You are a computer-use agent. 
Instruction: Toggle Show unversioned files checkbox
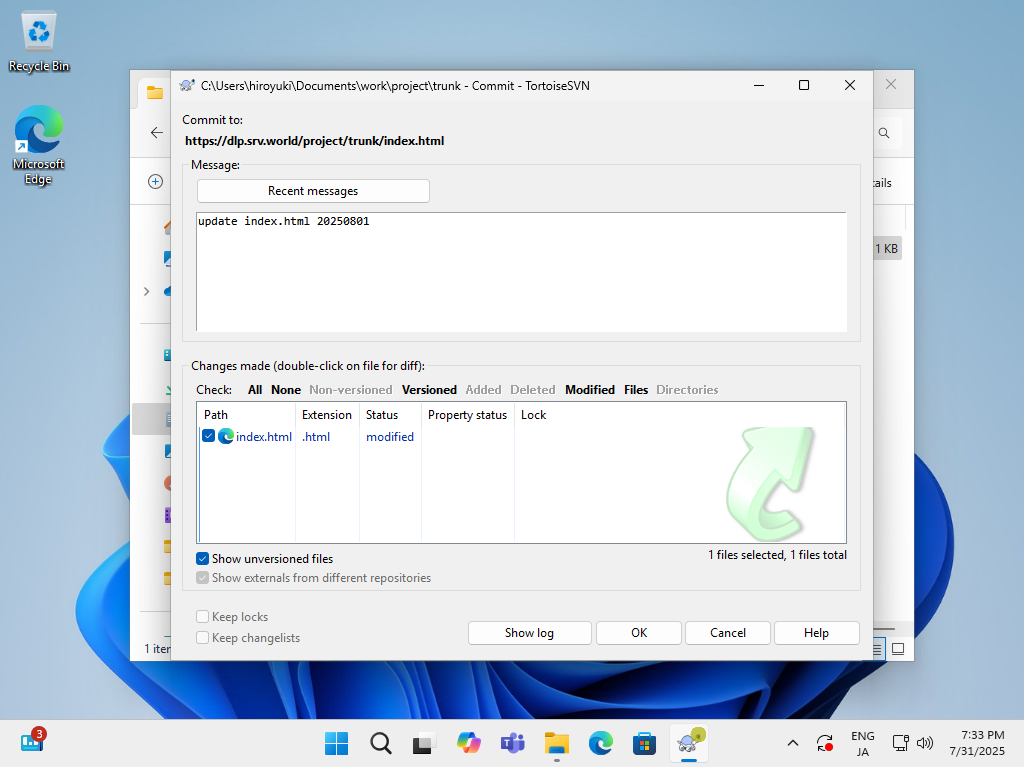tap(202, 559)
